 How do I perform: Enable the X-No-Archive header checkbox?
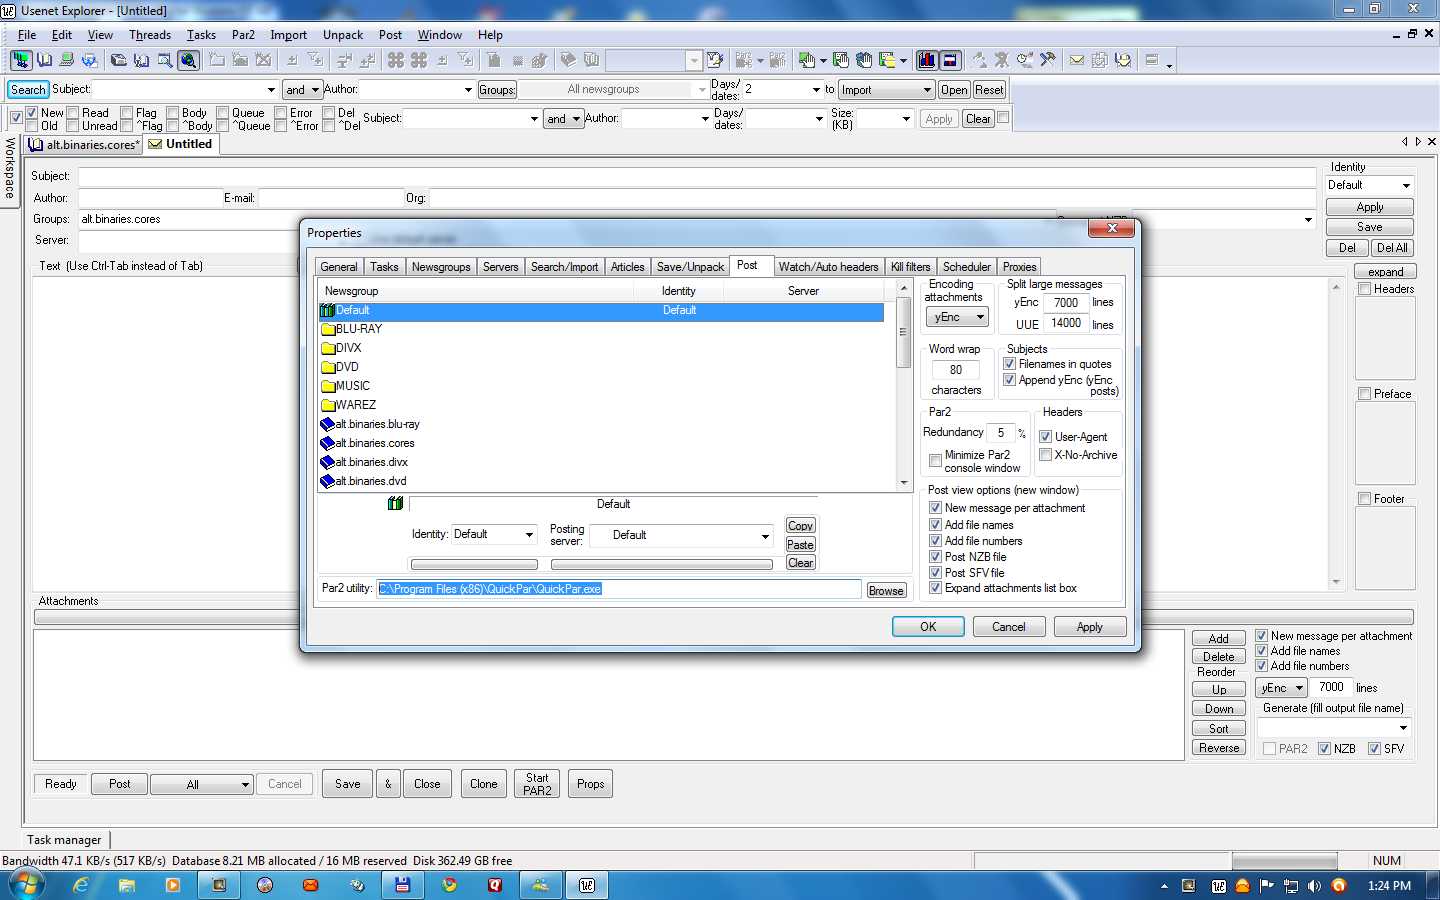pos(1045,455)
